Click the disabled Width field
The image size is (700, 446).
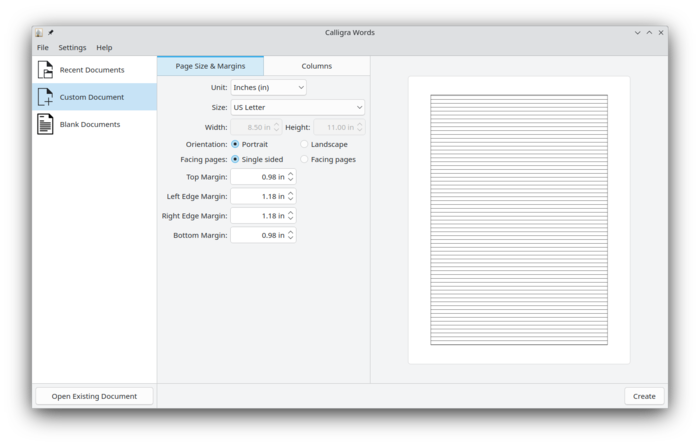coord(256,127)
